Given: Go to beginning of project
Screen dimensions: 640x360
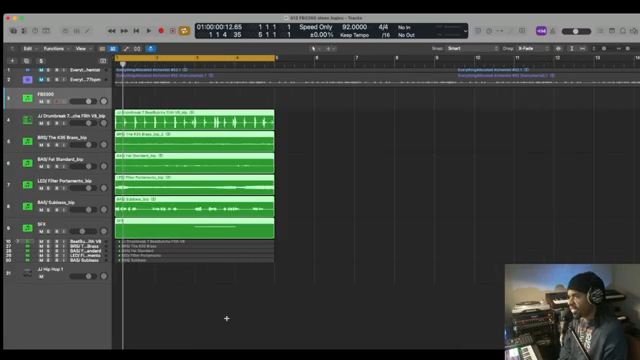Looking at the screenshot, I should (136, 31).
